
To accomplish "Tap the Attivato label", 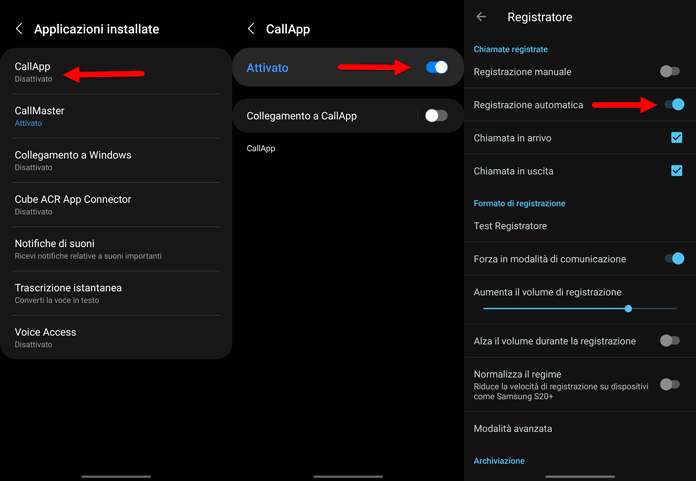I will point(267,68).
